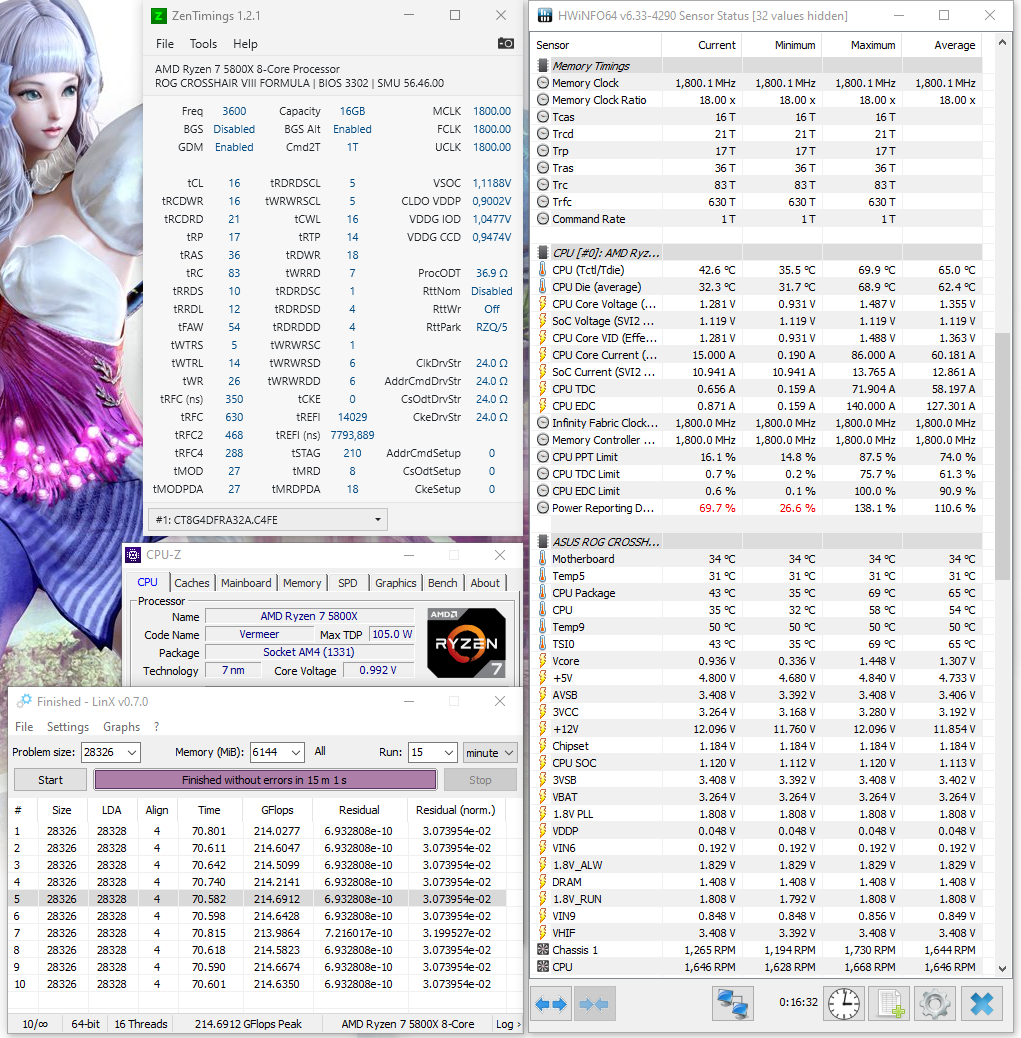
Task: Click the Ryzen 7 logo in CPU-Z
Action: (x=467, y=643)
